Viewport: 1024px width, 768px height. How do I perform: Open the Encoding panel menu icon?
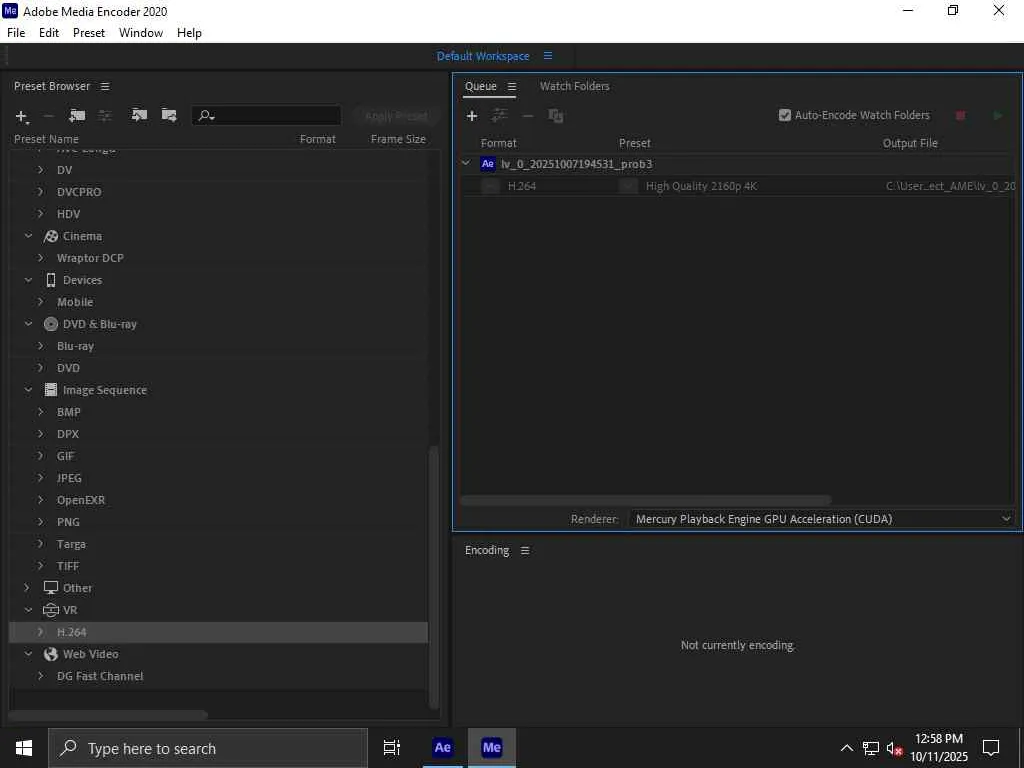525,551
